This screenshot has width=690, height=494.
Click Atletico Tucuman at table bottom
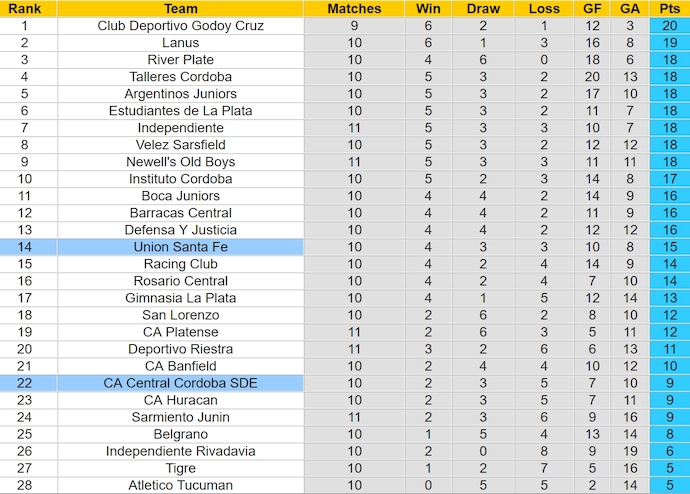tap(180, 485)
